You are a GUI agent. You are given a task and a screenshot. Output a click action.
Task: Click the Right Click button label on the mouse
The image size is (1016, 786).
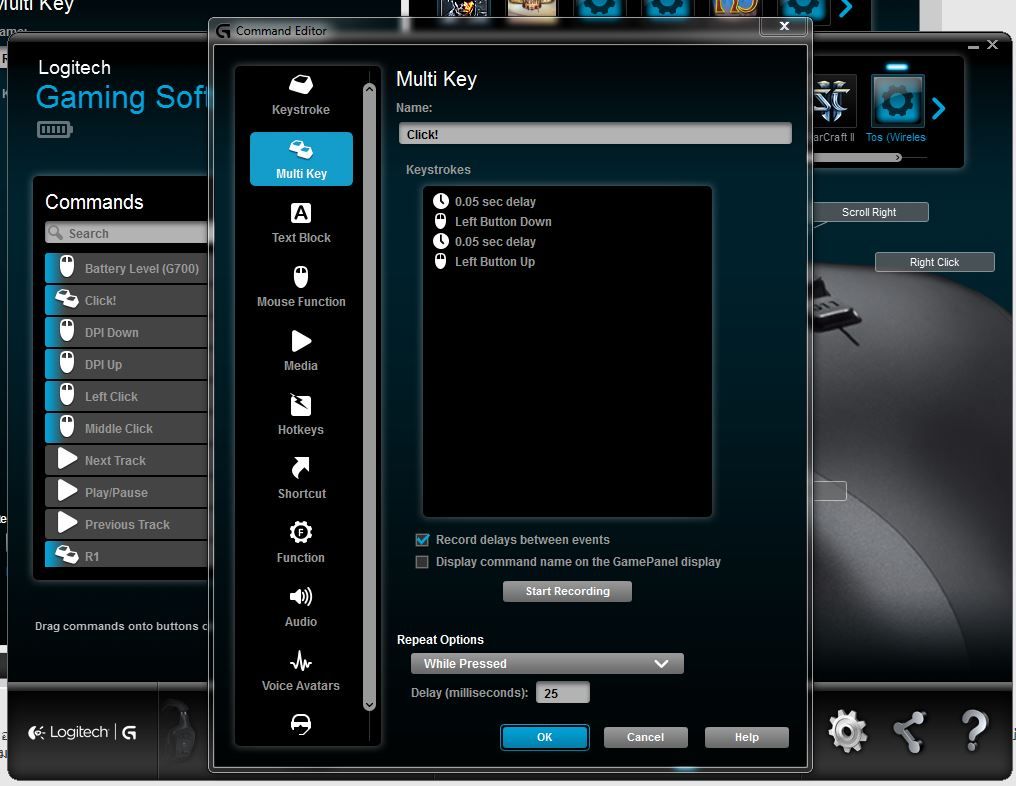934,262
